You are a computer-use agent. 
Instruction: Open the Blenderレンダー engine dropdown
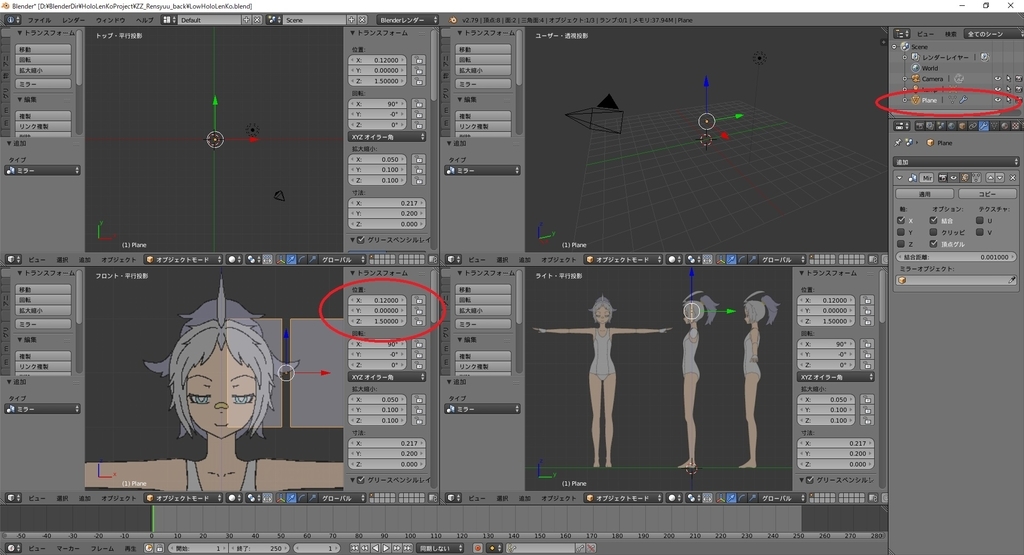click(x=409, y=20)
